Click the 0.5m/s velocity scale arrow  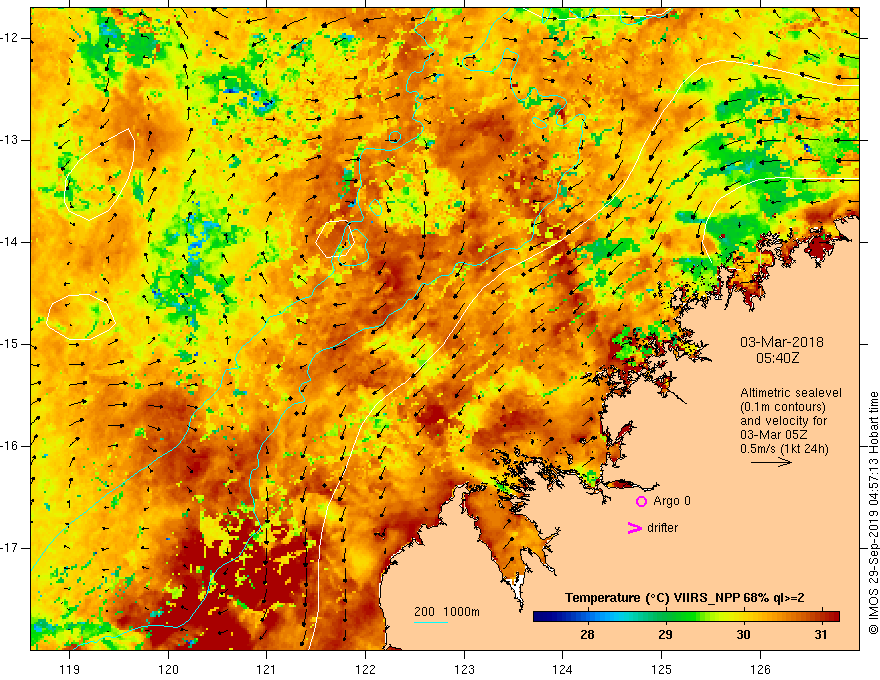pos(771,462)
